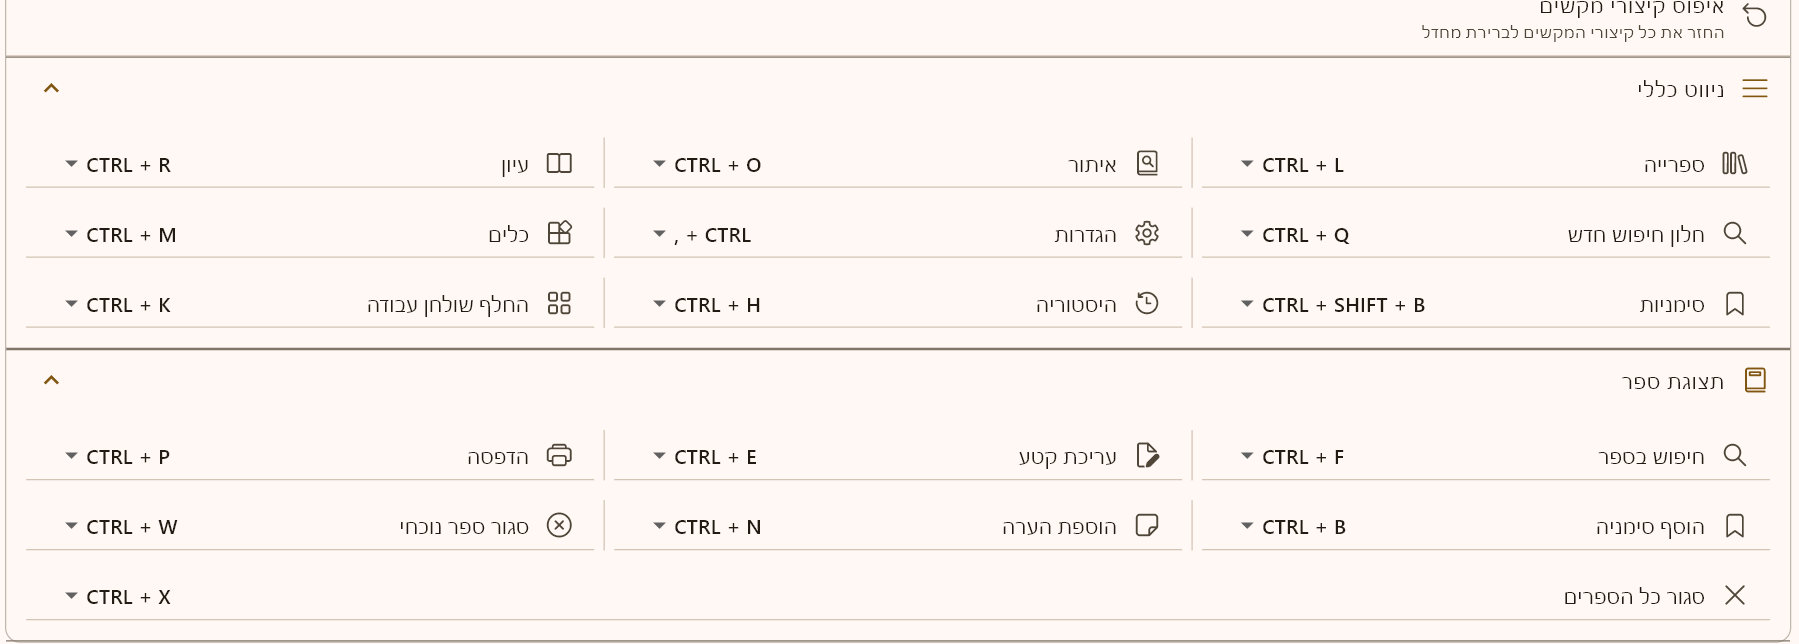Image resolution: width=1799 pixels, height=644 pixels.
Task: Click the new search window (חלון חיפוש חדש) row
Action: [1635, 235]
